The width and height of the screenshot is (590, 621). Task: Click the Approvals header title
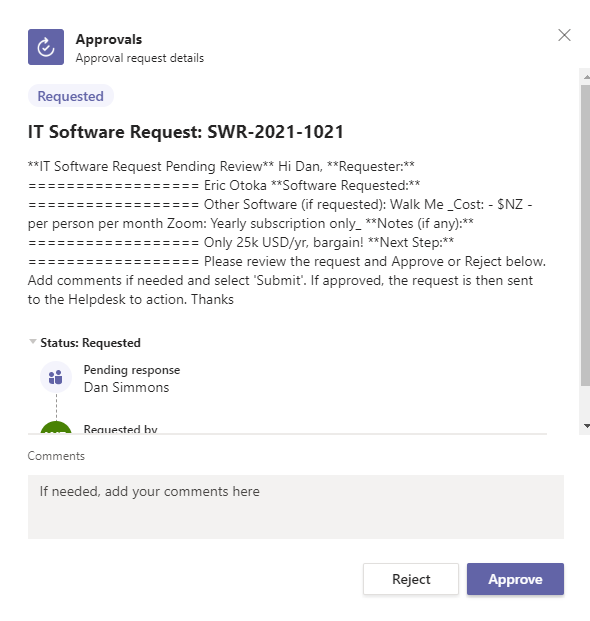109,39
